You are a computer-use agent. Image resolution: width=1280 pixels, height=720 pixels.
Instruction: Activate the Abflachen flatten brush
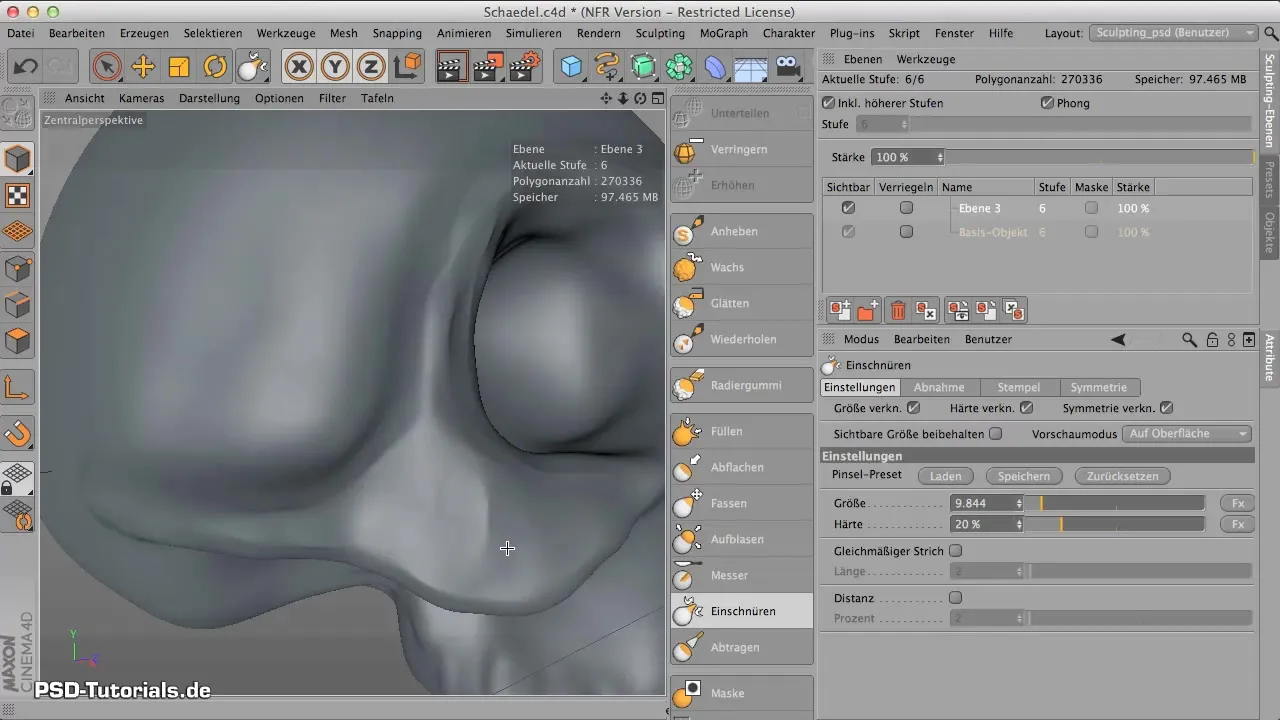(x=741, y=467)
